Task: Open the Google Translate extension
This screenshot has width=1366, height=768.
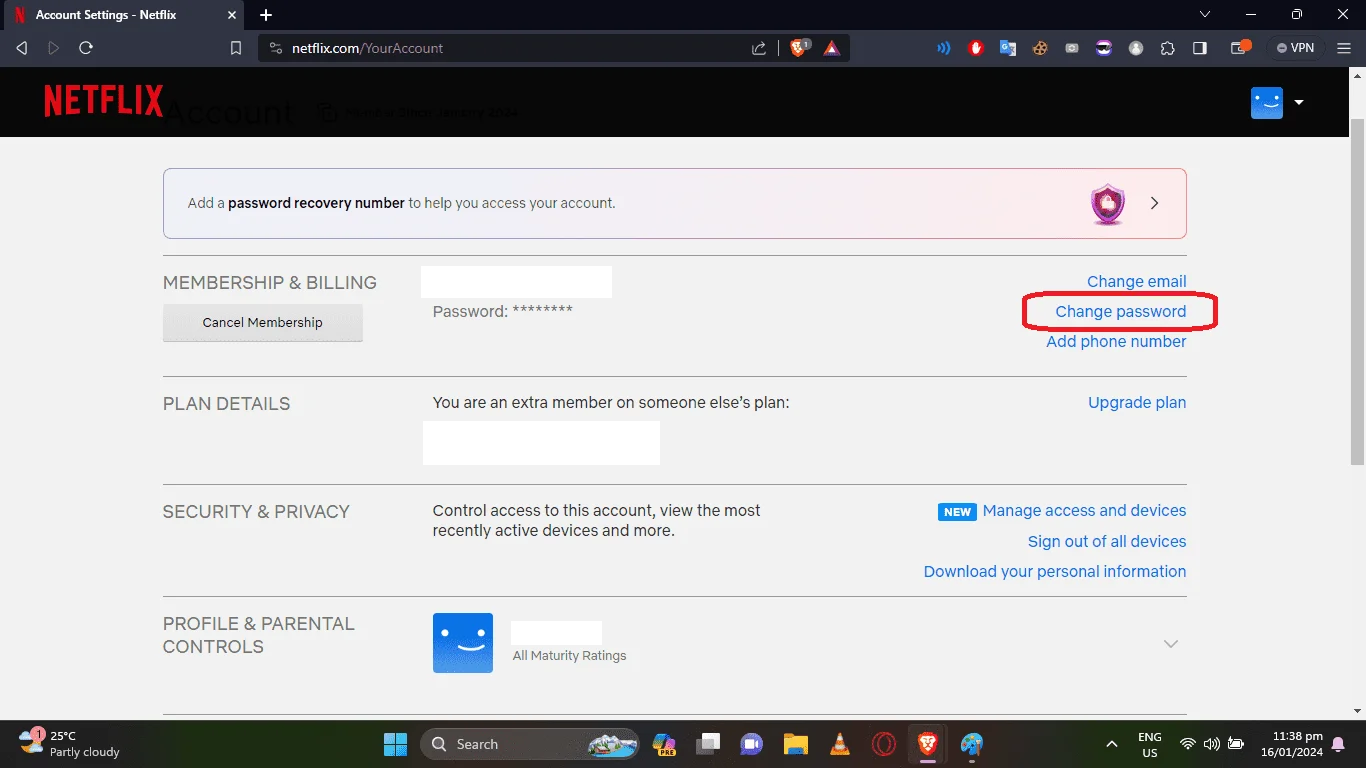Action: [1008, 48]
